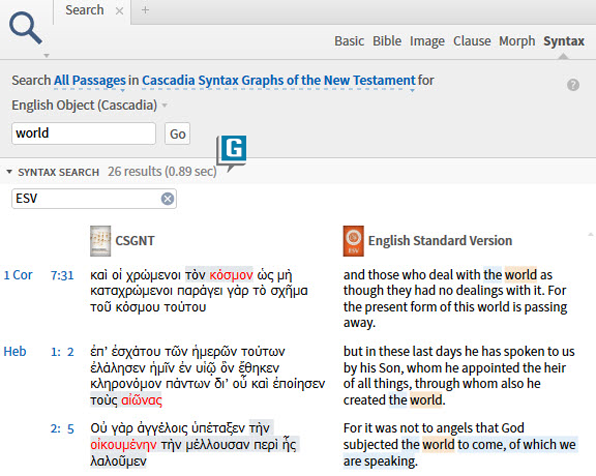This screenshot has width=596, height=476.
Task: Expand the panel menu arrow below magnifier
Action: coord(46,56)
